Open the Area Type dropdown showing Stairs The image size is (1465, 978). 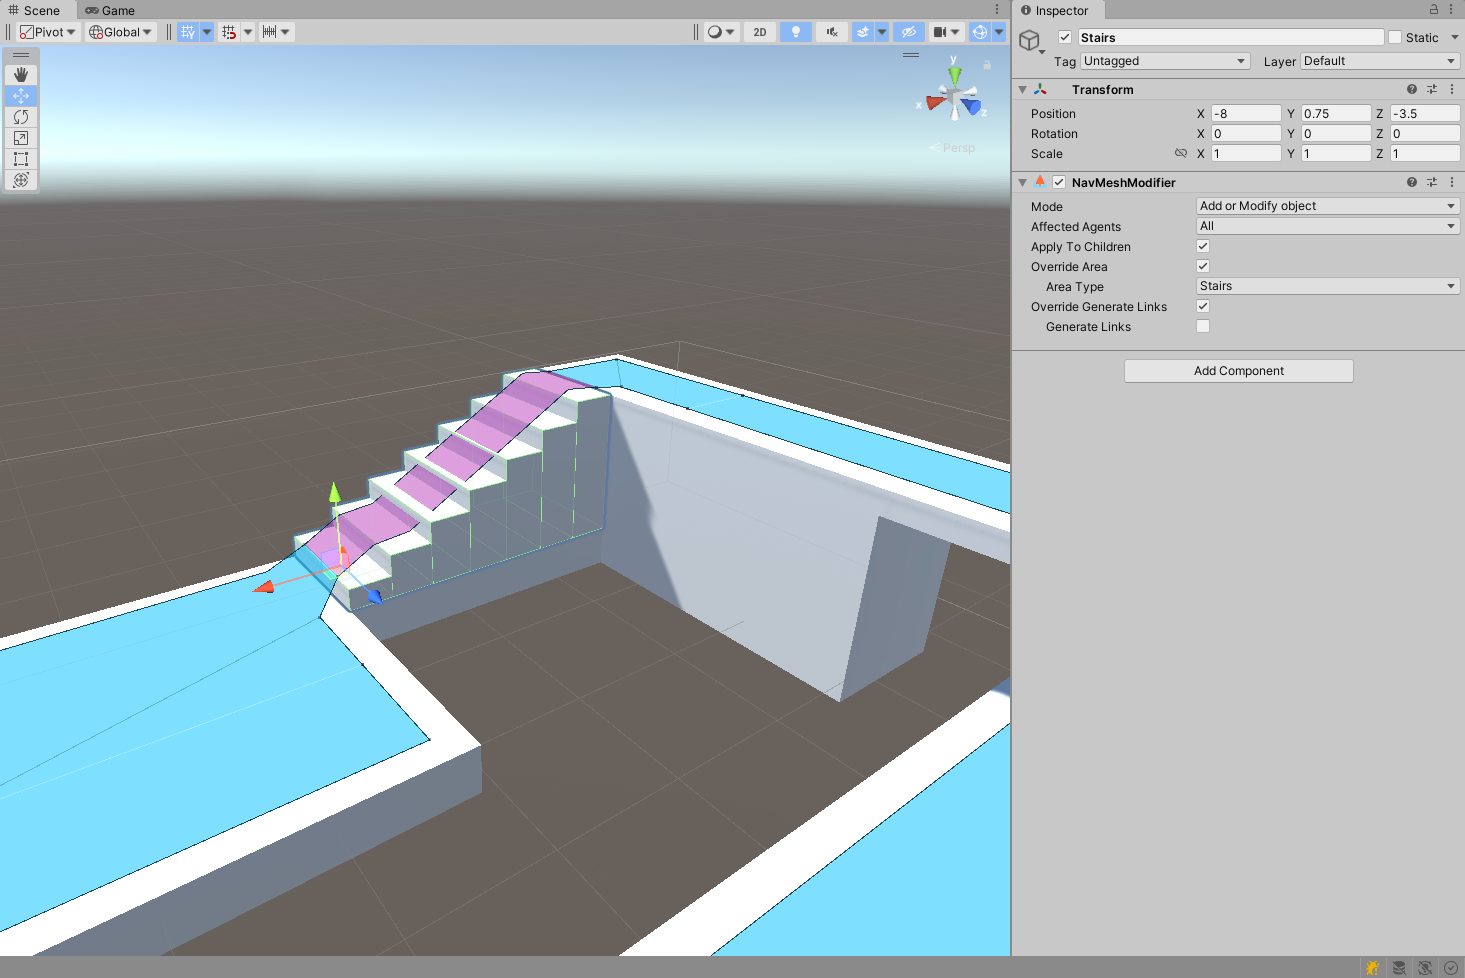coord(1327,286)
